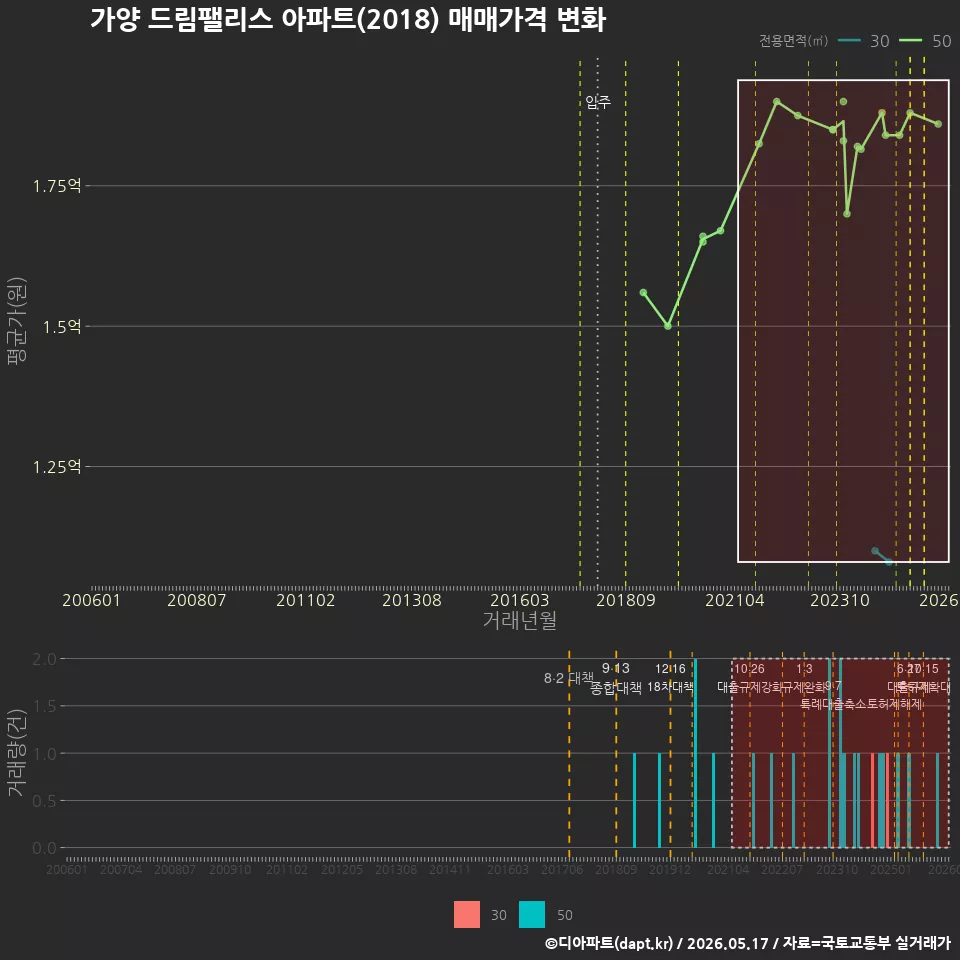Screen dimensions: 960x960
Task: Click the 종합대책 annotation text
Action: click(616, 688)
